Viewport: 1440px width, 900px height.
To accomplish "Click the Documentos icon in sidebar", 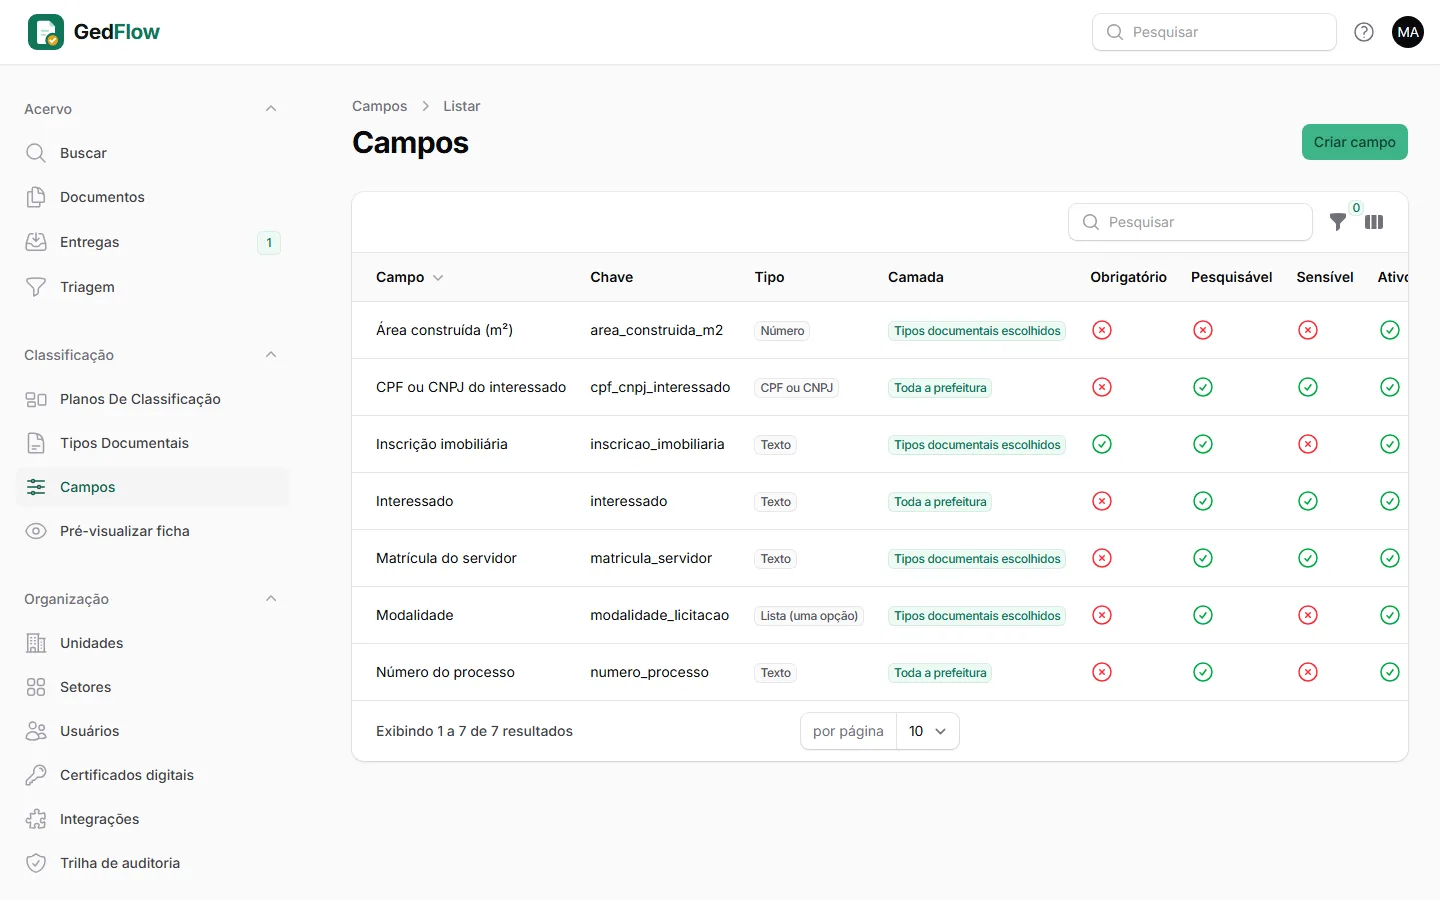I will click(x=36, y=197).
